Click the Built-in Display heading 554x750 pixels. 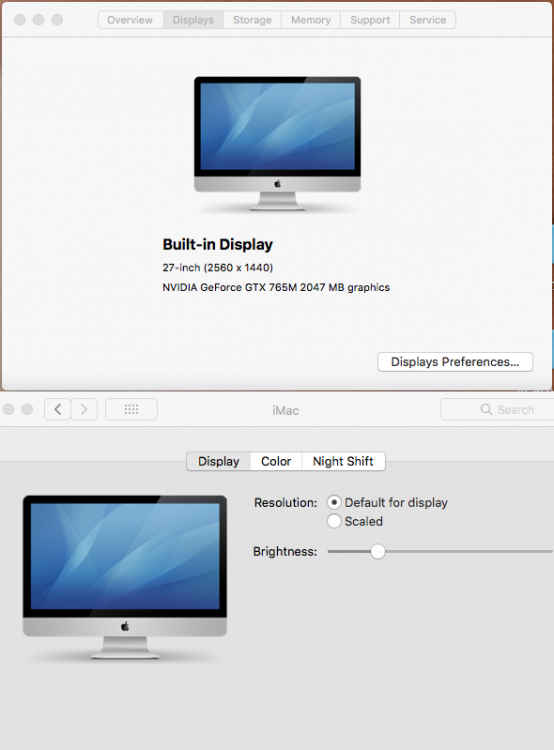(x=218, y=244)
